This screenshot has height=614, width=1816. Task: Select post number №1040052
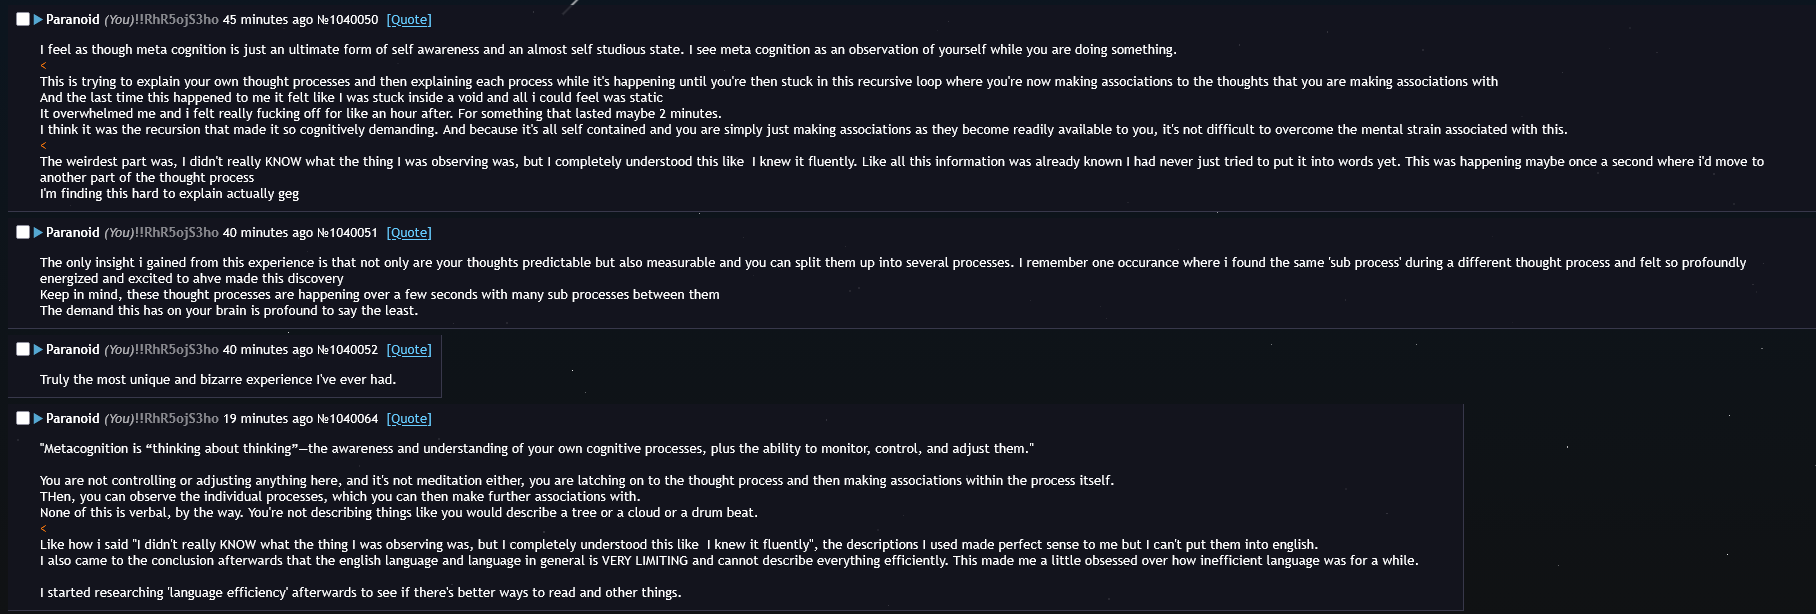coord(347,350)
